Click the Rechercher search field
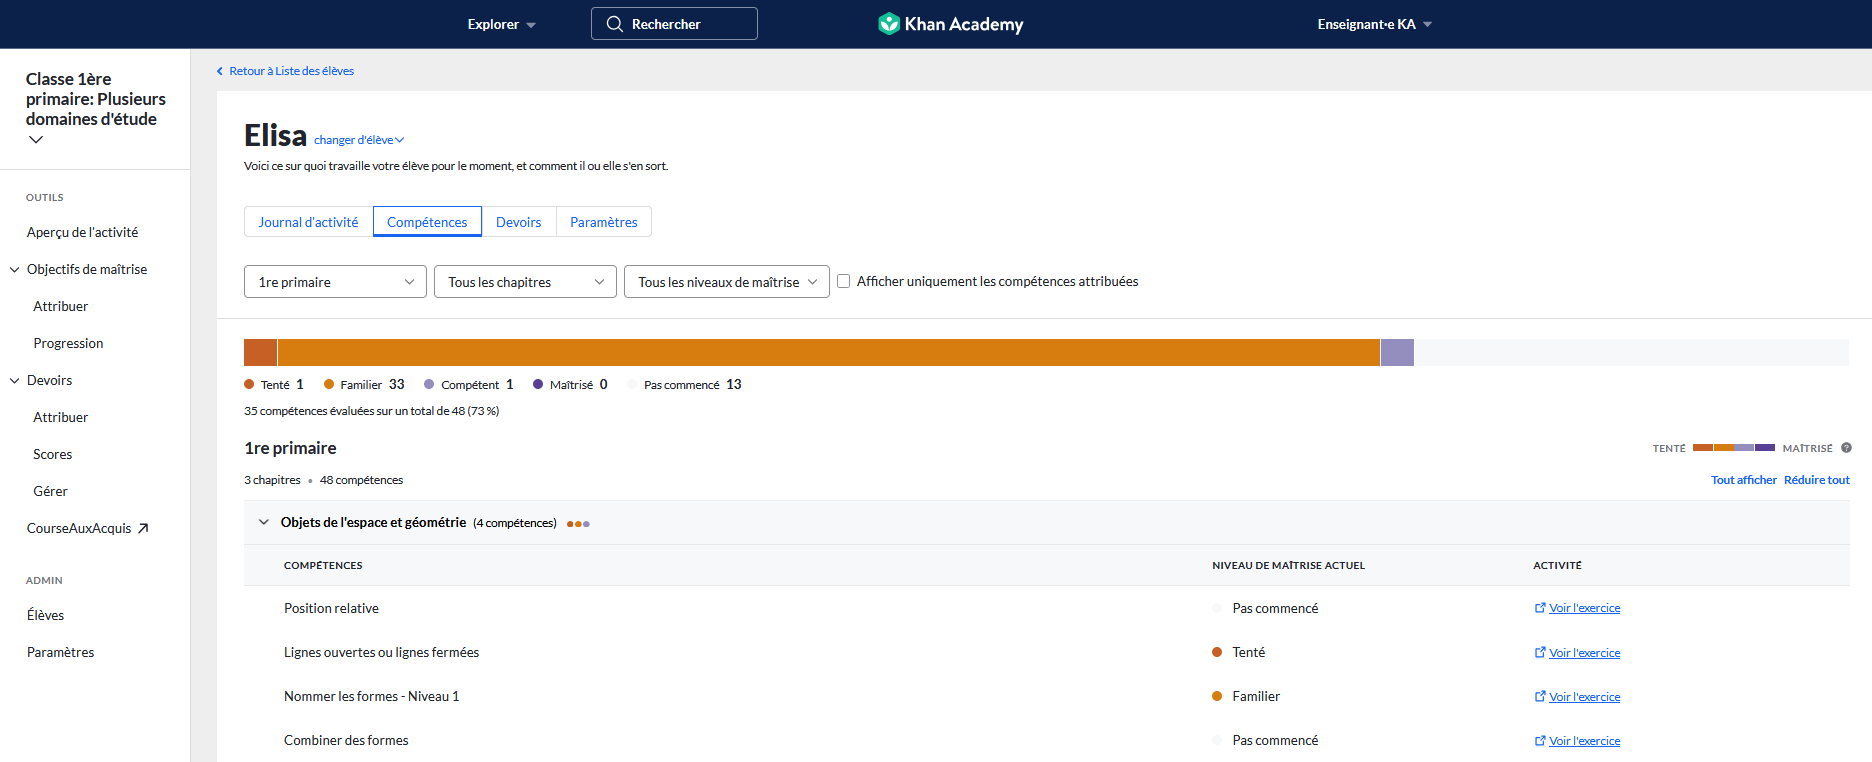The width and height of the screenshot is (1872, 762). tap(674, 24)
